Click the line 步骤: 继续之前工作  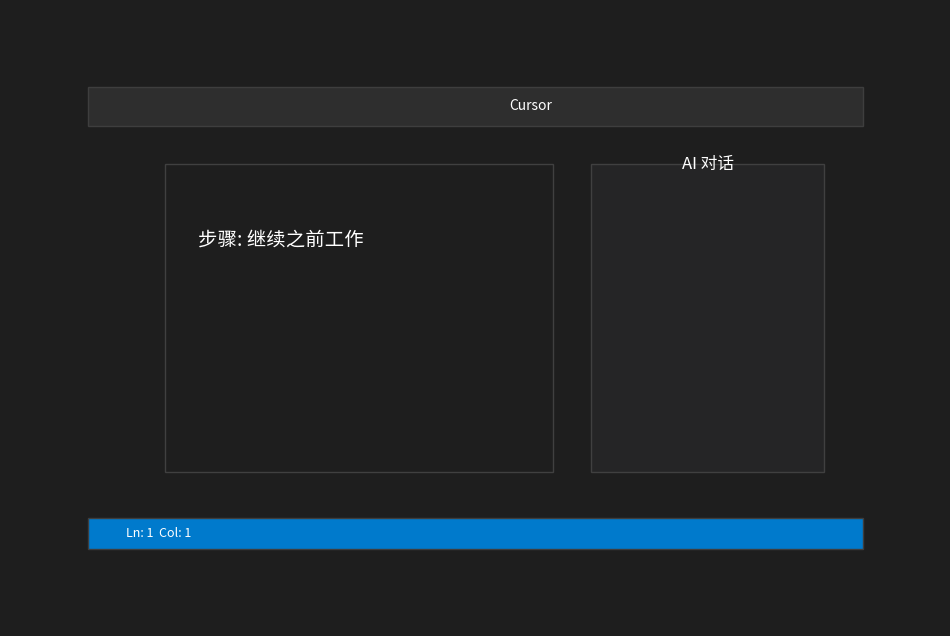281,239
